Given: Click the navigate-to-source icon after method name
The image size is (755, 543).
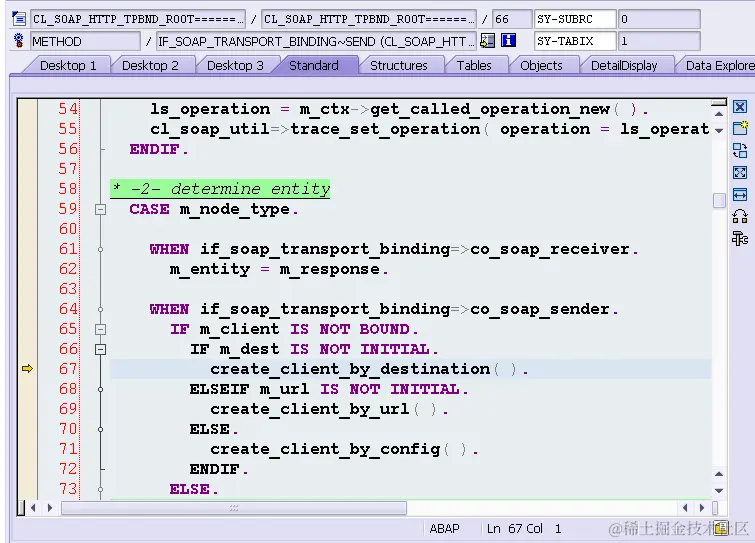Looking at the screenshot, I should [487, 40].
